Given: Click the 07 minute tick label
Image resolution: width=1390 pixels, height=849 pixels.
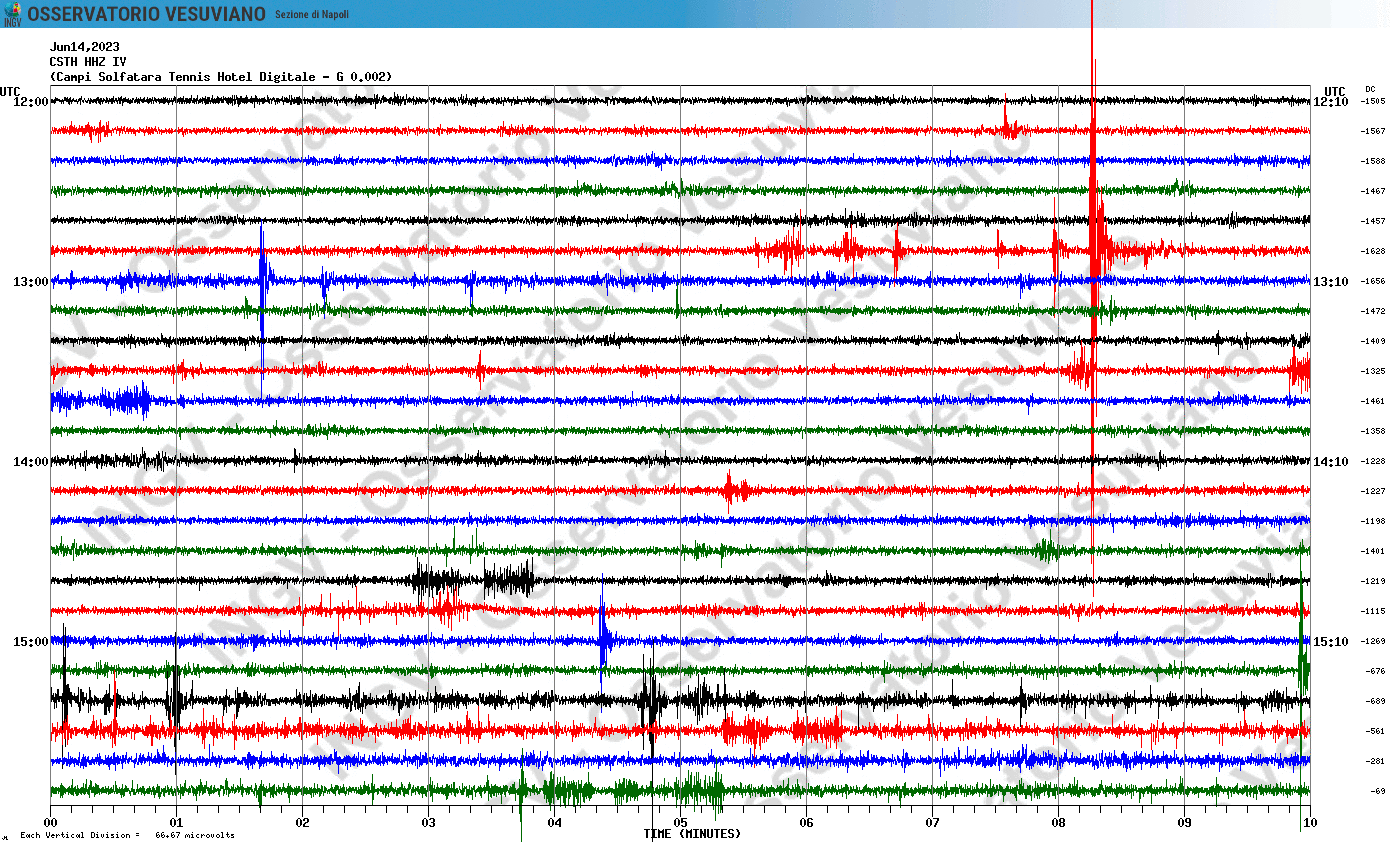Looking at the screenshot, I should coord(932,823).
